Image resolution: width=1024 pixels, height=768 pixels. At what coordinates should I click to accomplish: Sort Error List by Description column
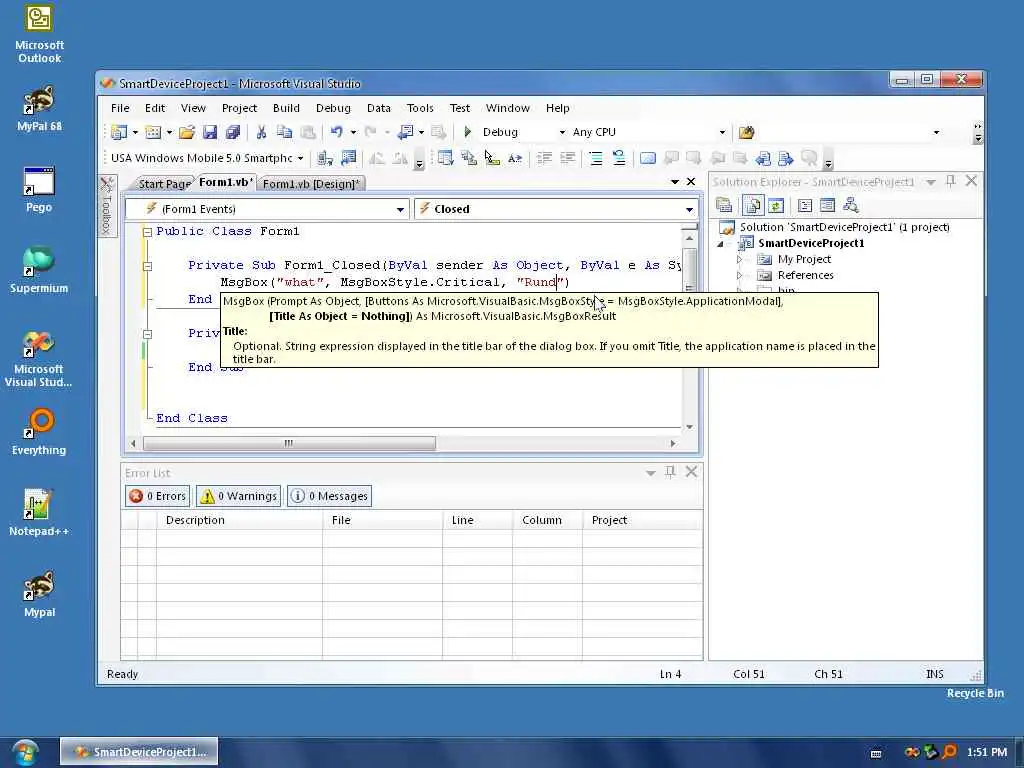click(x=239, y=520)
